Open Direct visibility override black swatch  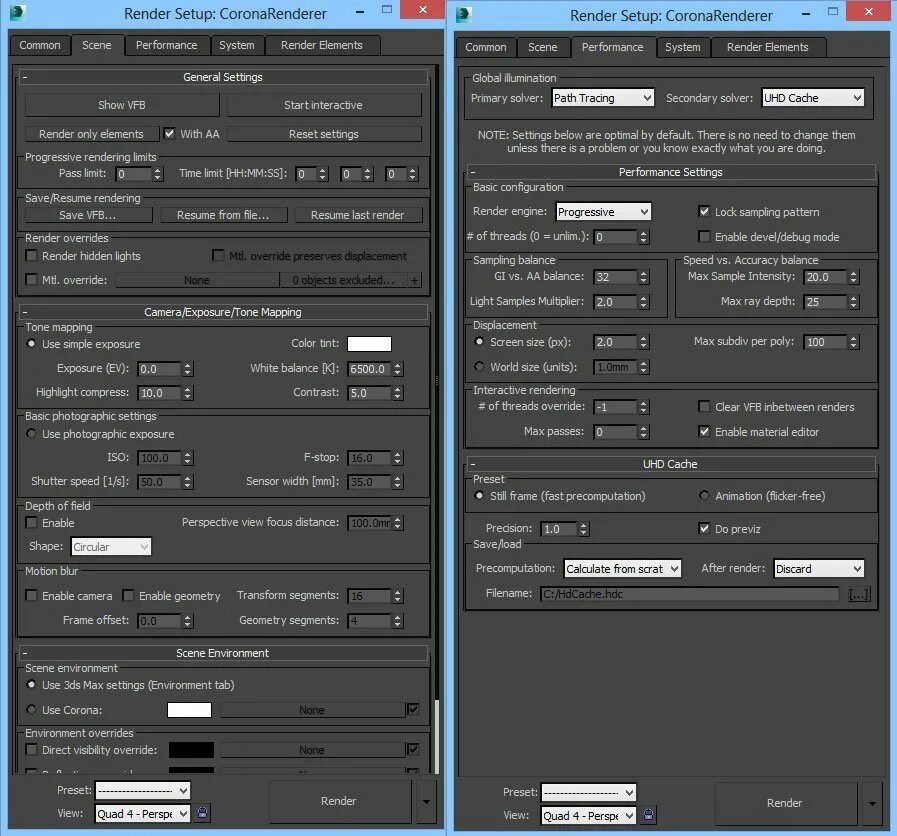point(191,750)
